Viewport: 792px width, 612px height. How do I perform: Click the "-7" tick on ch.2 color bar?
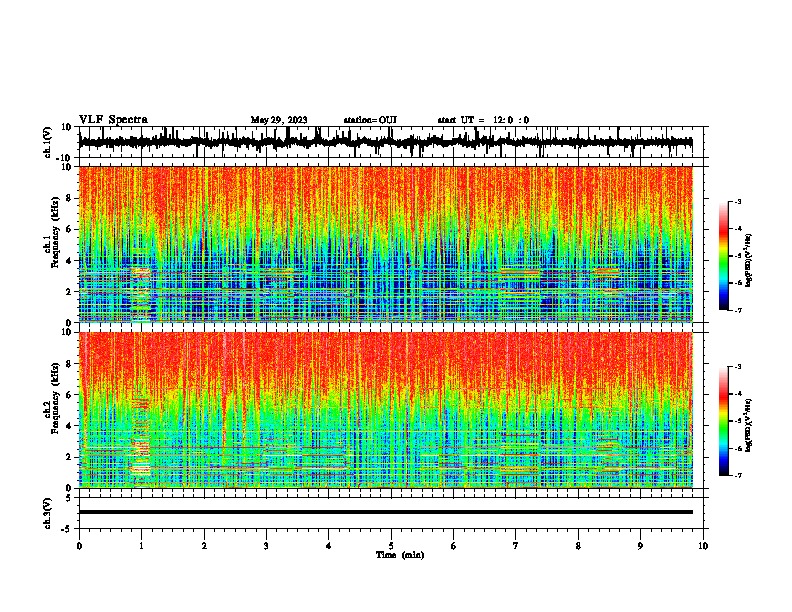738,475
